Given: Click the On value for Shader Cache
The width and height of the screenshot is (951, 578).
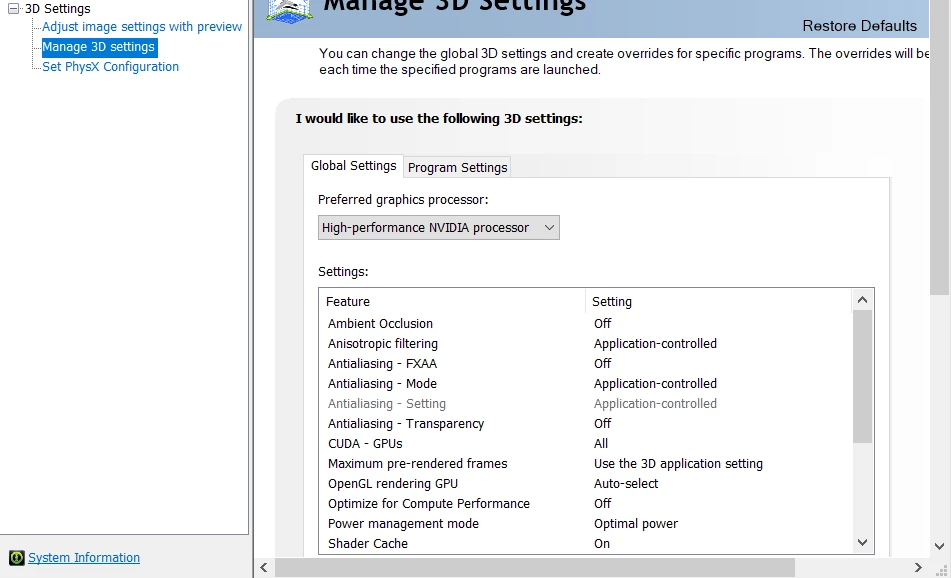Looking at the screenshot, I should click(602, 543).
